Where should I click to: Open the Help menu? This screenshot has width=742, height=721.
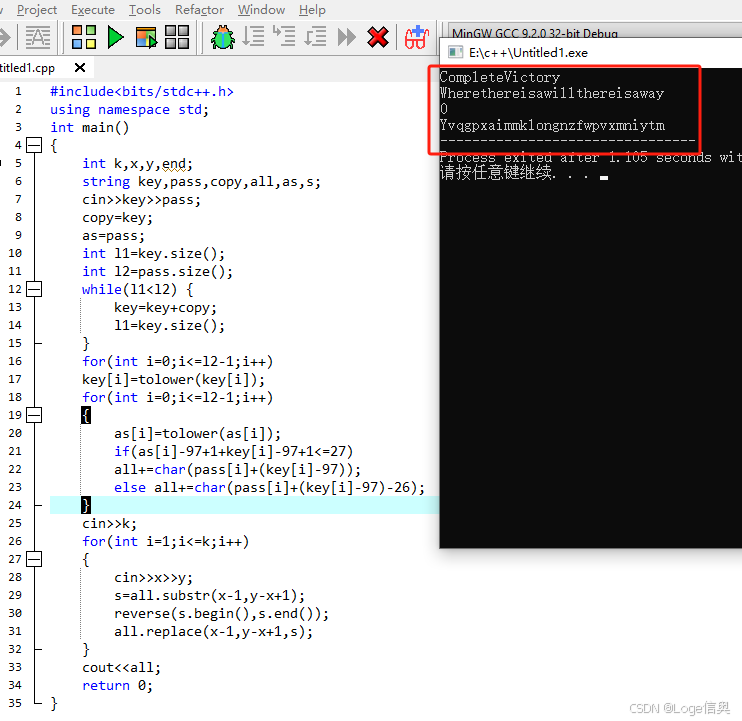(x=312, y=9)
